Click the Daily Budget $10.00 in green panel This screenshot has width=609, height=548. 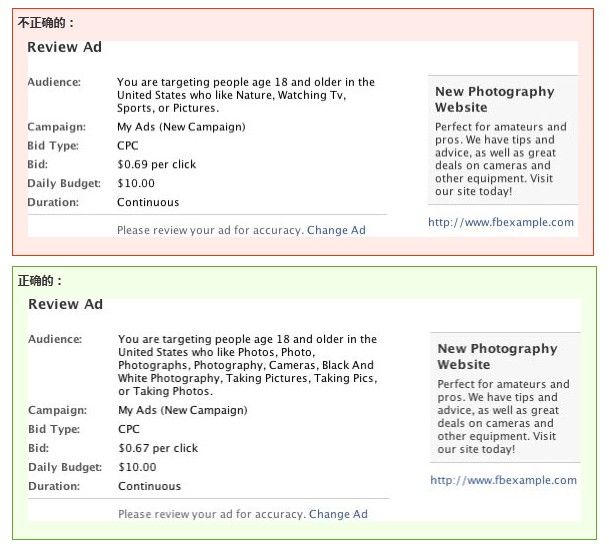click(x=137, y=467)
